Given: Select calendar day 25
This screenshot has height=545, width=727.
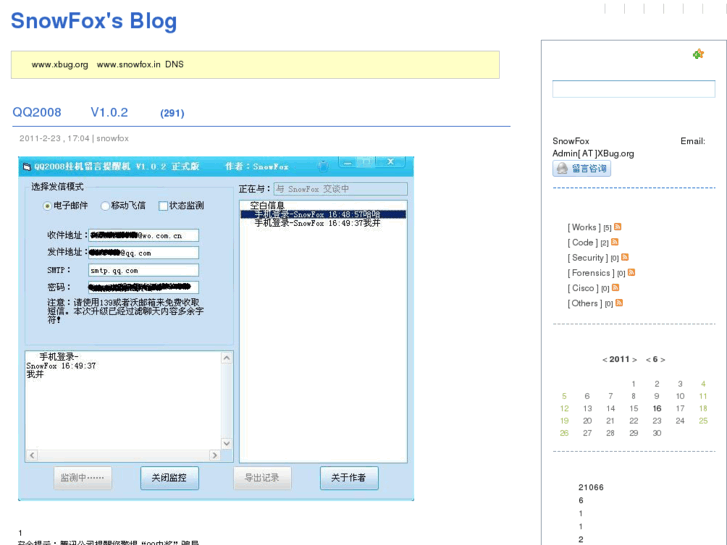Looking at the screenshot, I should click(703, 421).
